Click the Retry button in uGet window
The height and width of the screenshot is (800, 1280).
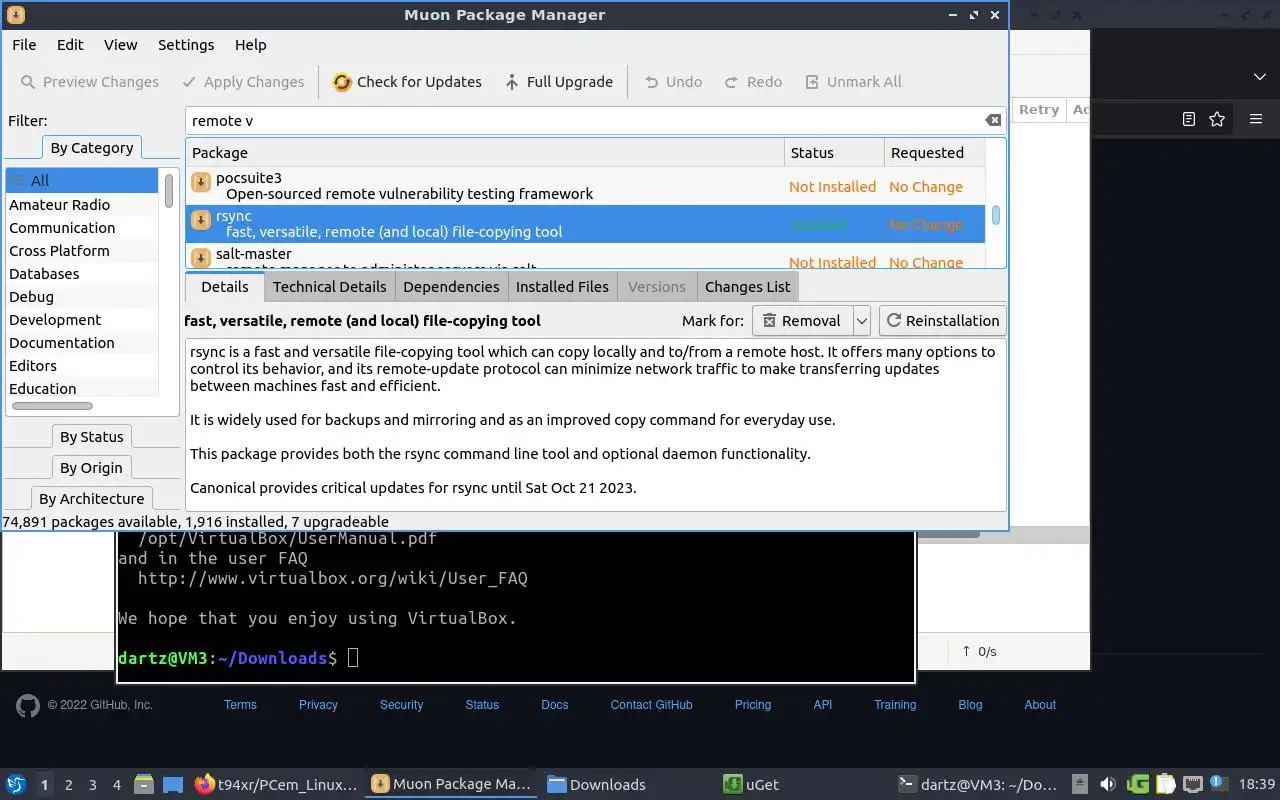coord(1039,110)
